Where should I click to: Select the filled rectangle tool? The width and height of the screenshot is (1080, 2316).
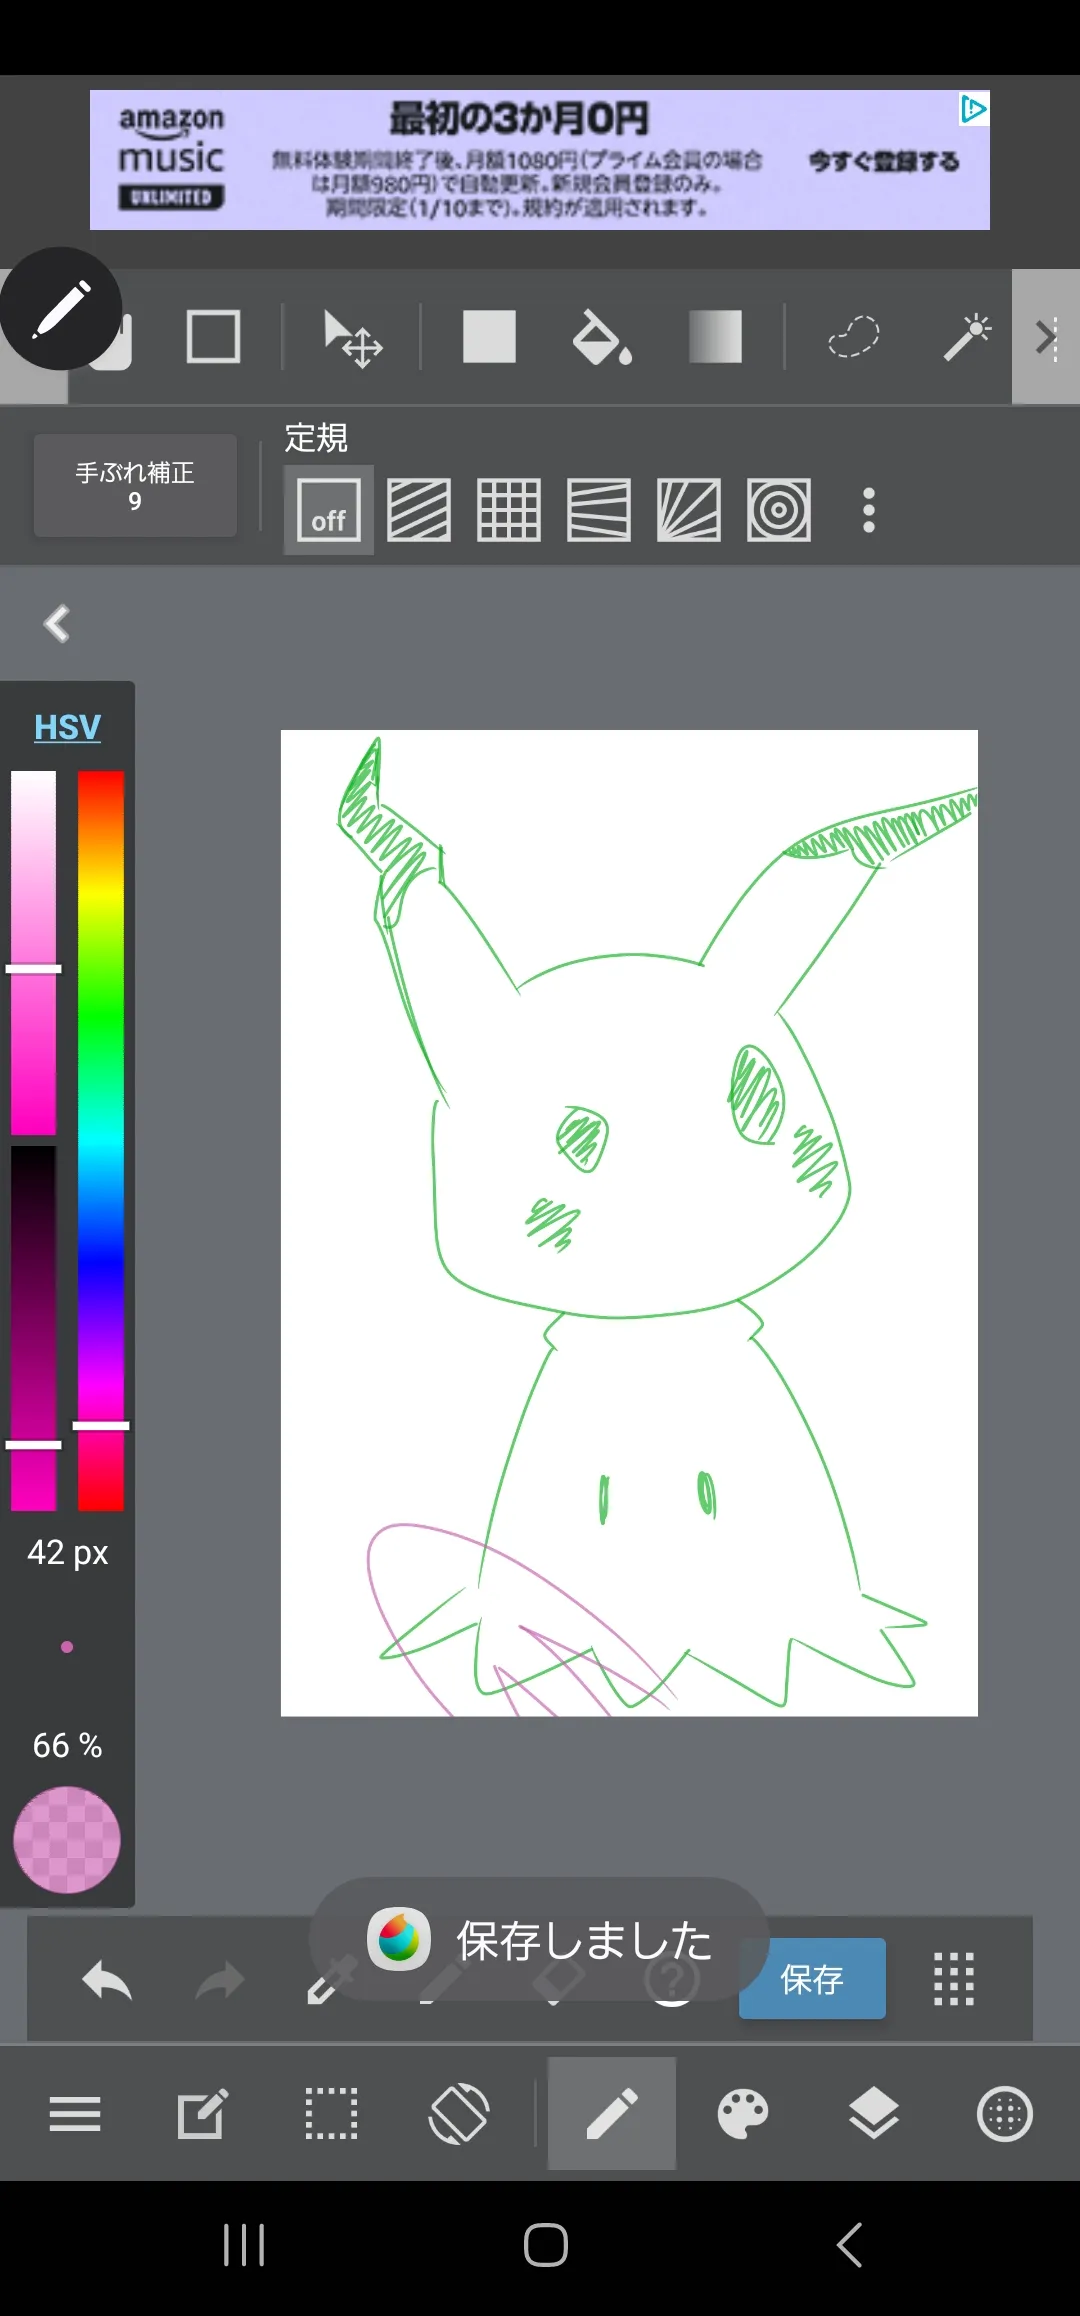(489, 336)
